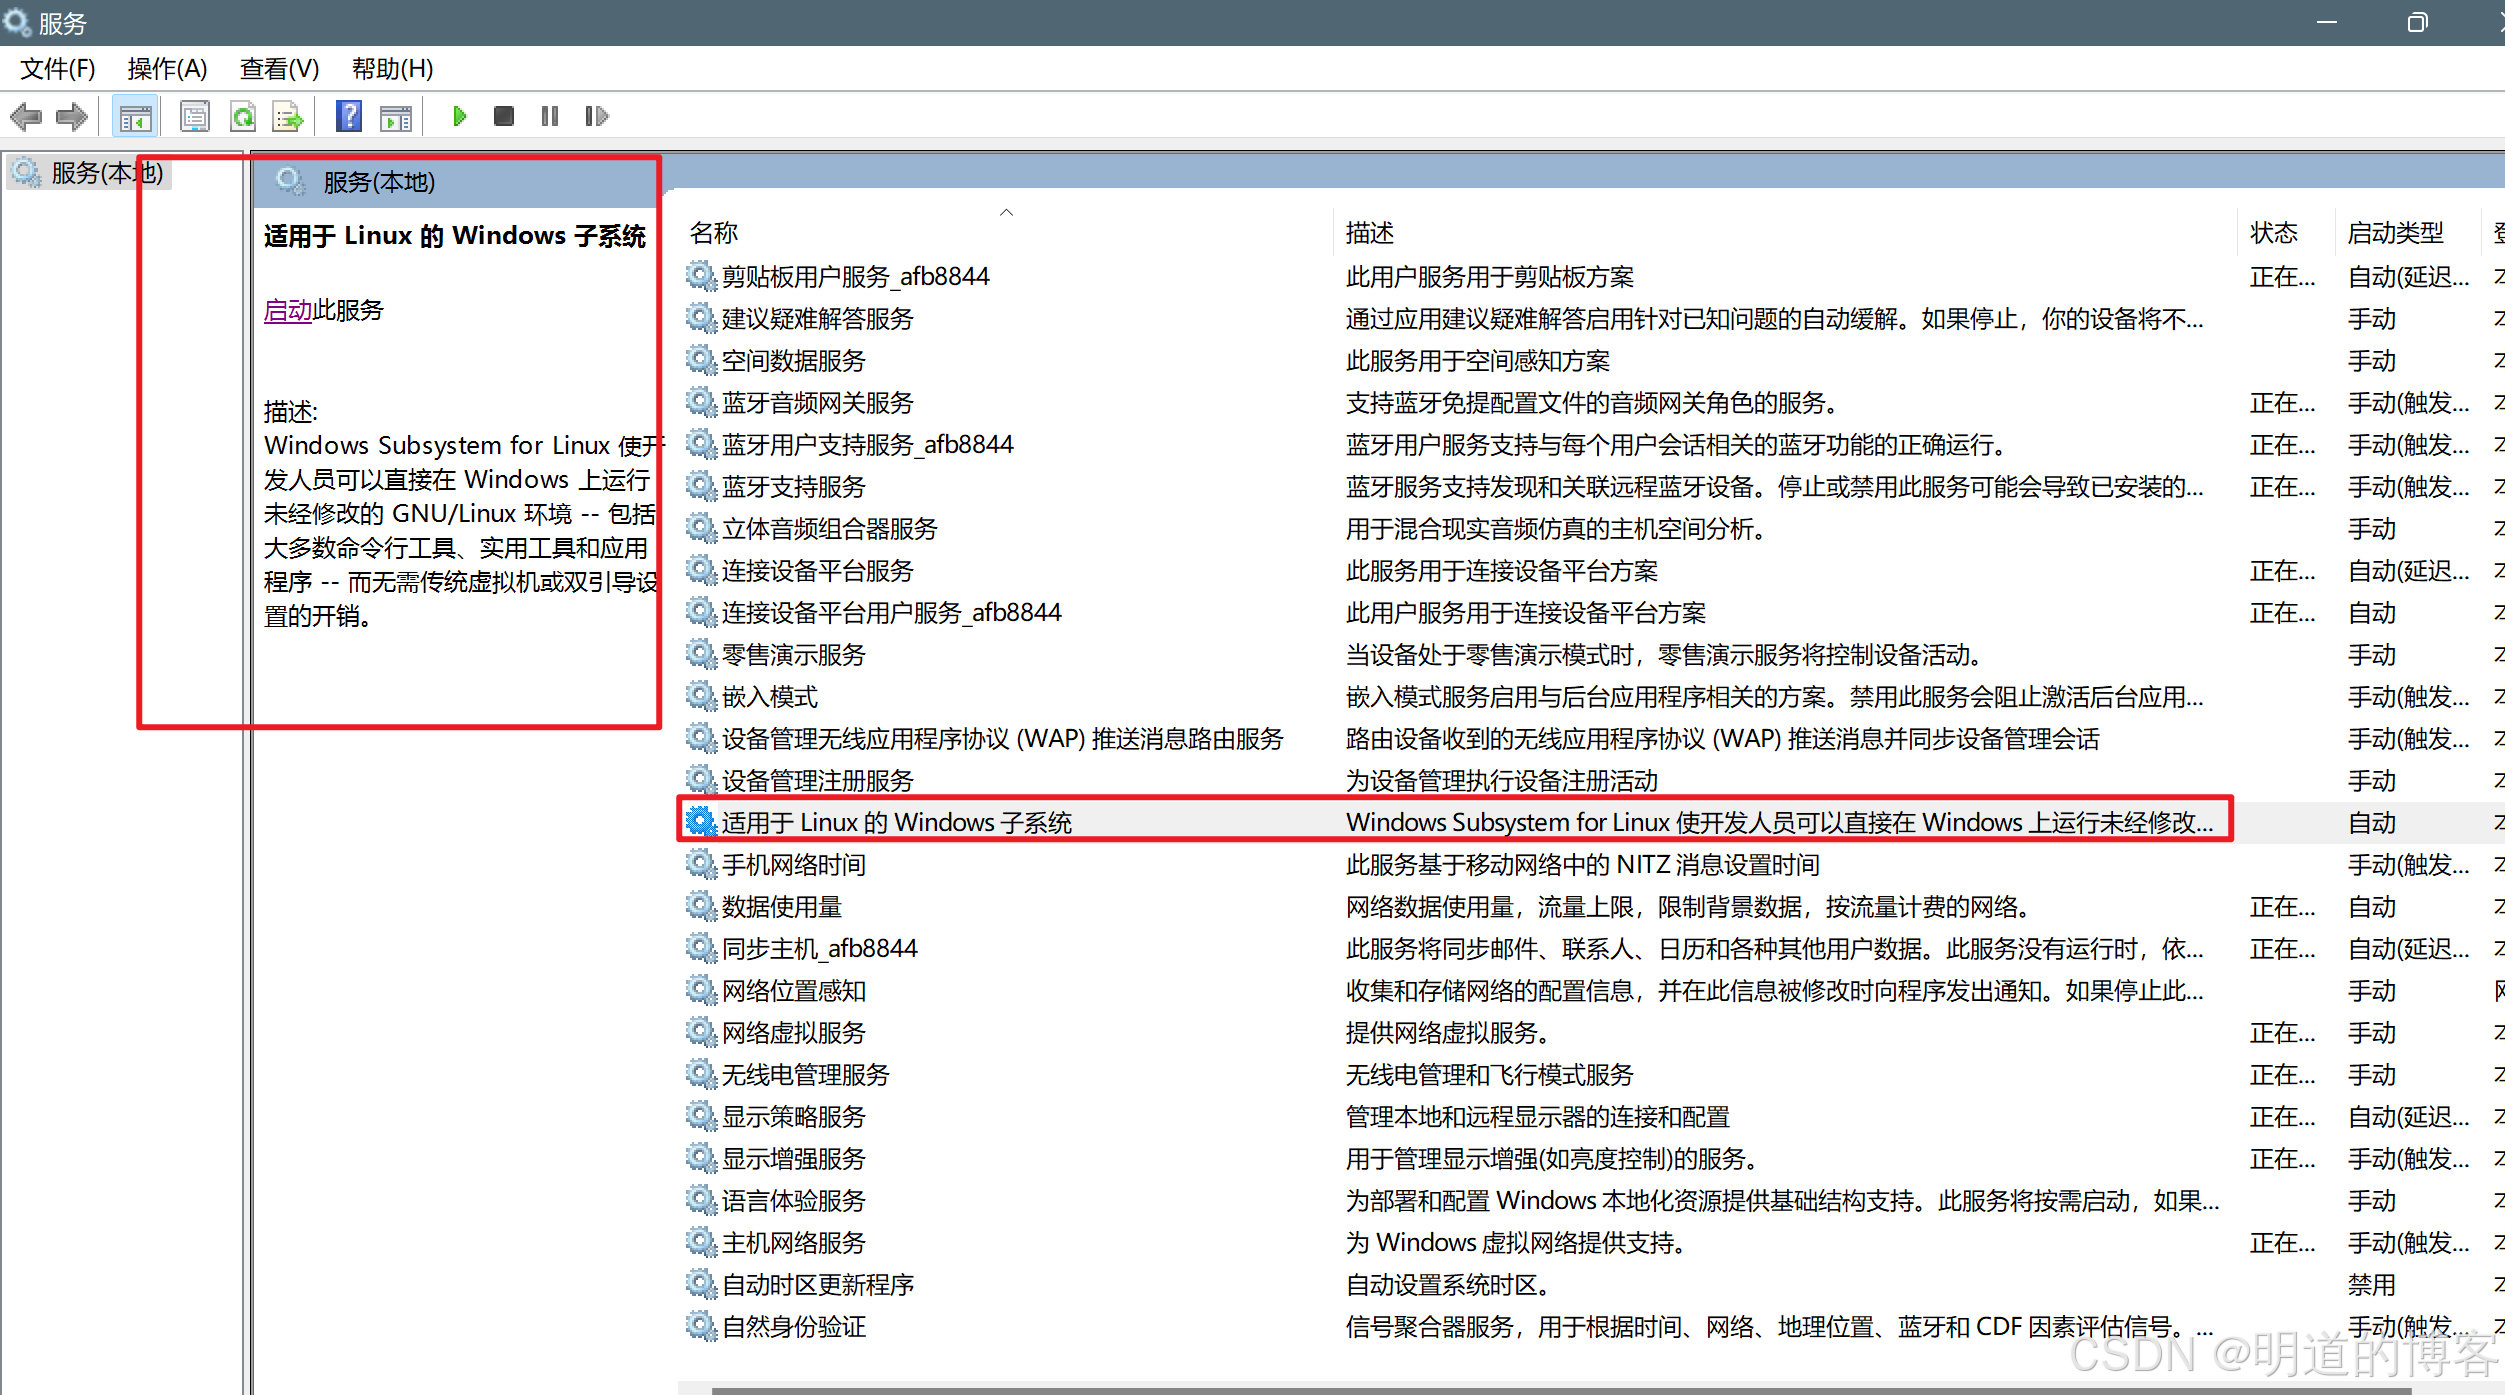Click the 启动 link to start service
This screenshot has height=1395, width=2505.
tap(288, 311)
